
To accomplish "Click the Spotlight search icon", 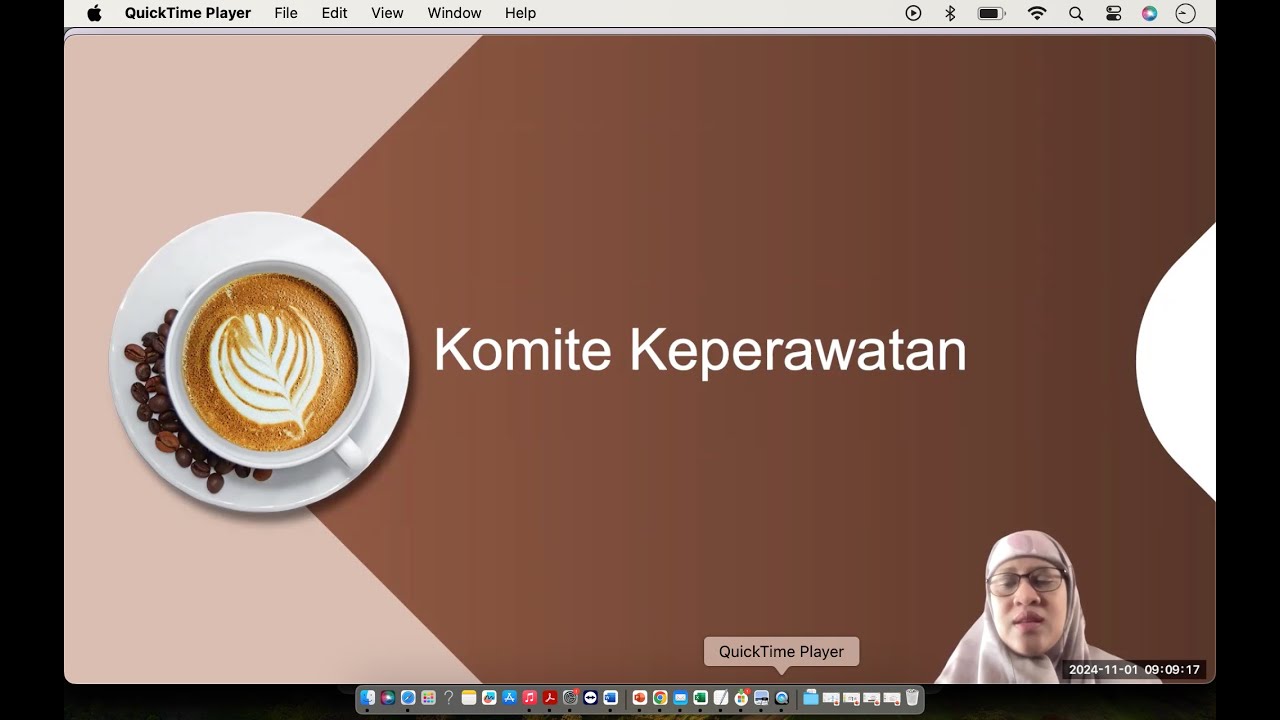I will (x=1076, y=13).
